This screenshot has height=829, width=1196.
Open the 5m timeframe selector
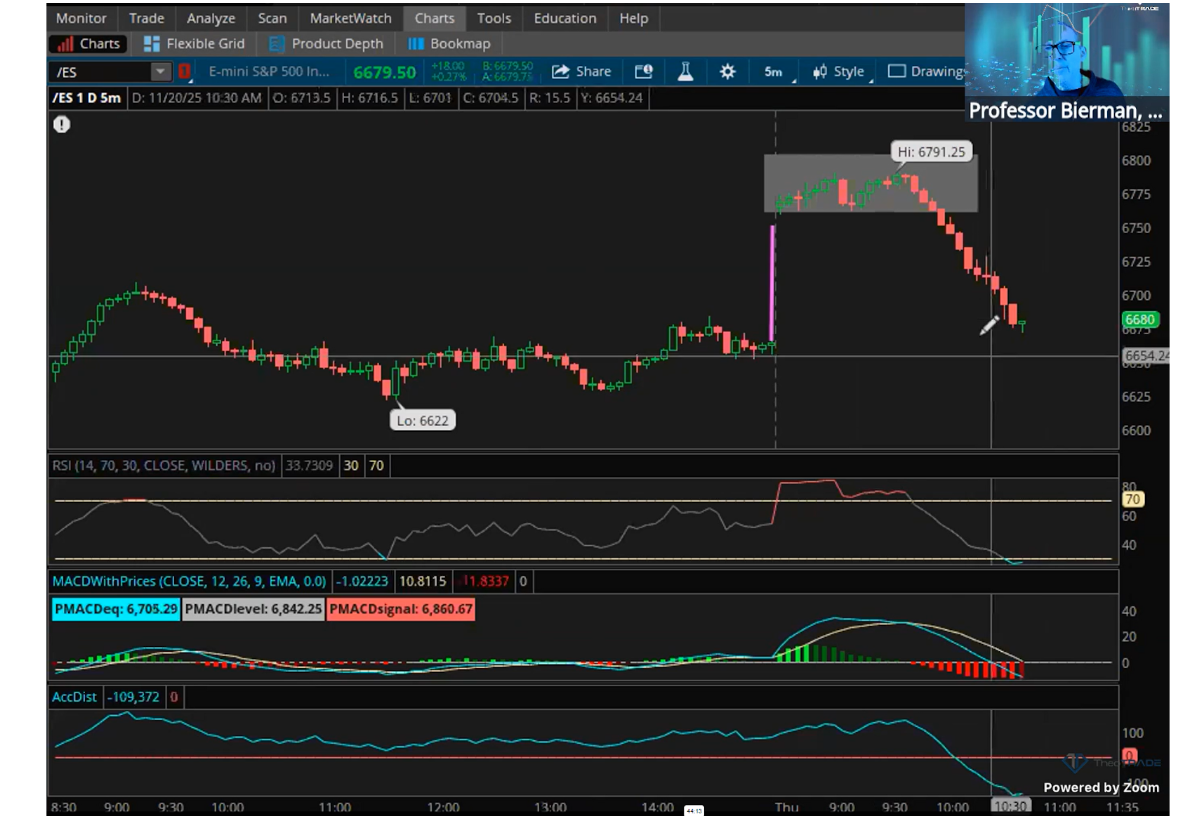pyautogui.click(x=774, y=72)
